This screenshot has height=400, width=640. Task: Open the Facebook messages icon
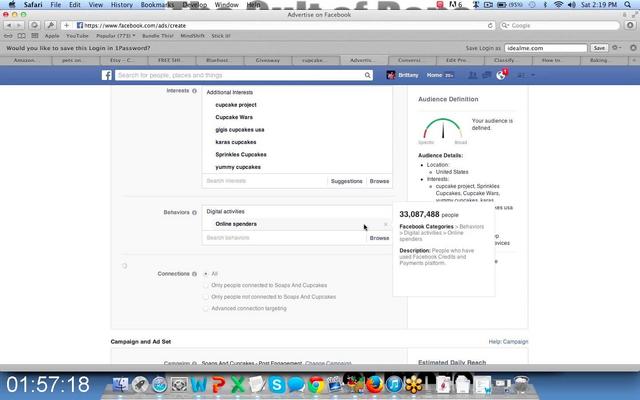point(486,75)
